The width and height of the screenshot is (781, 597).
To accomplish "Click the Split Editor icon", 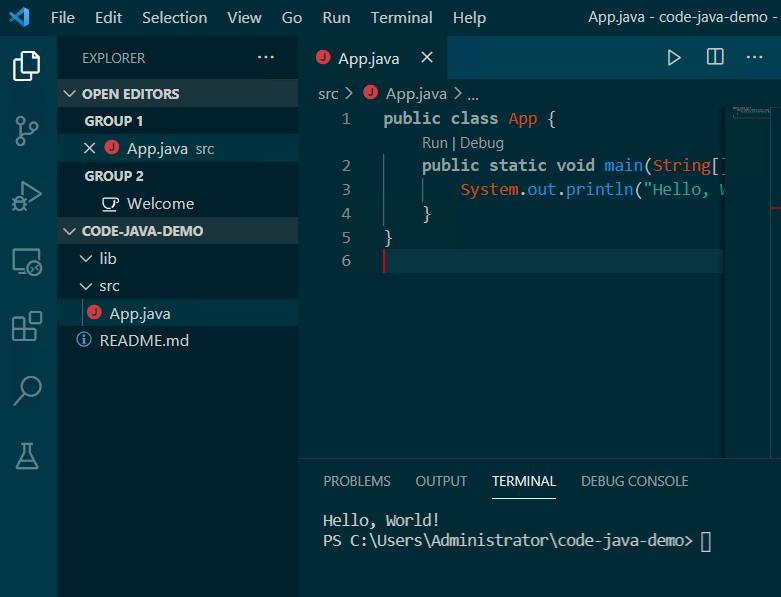I will 715,58.
